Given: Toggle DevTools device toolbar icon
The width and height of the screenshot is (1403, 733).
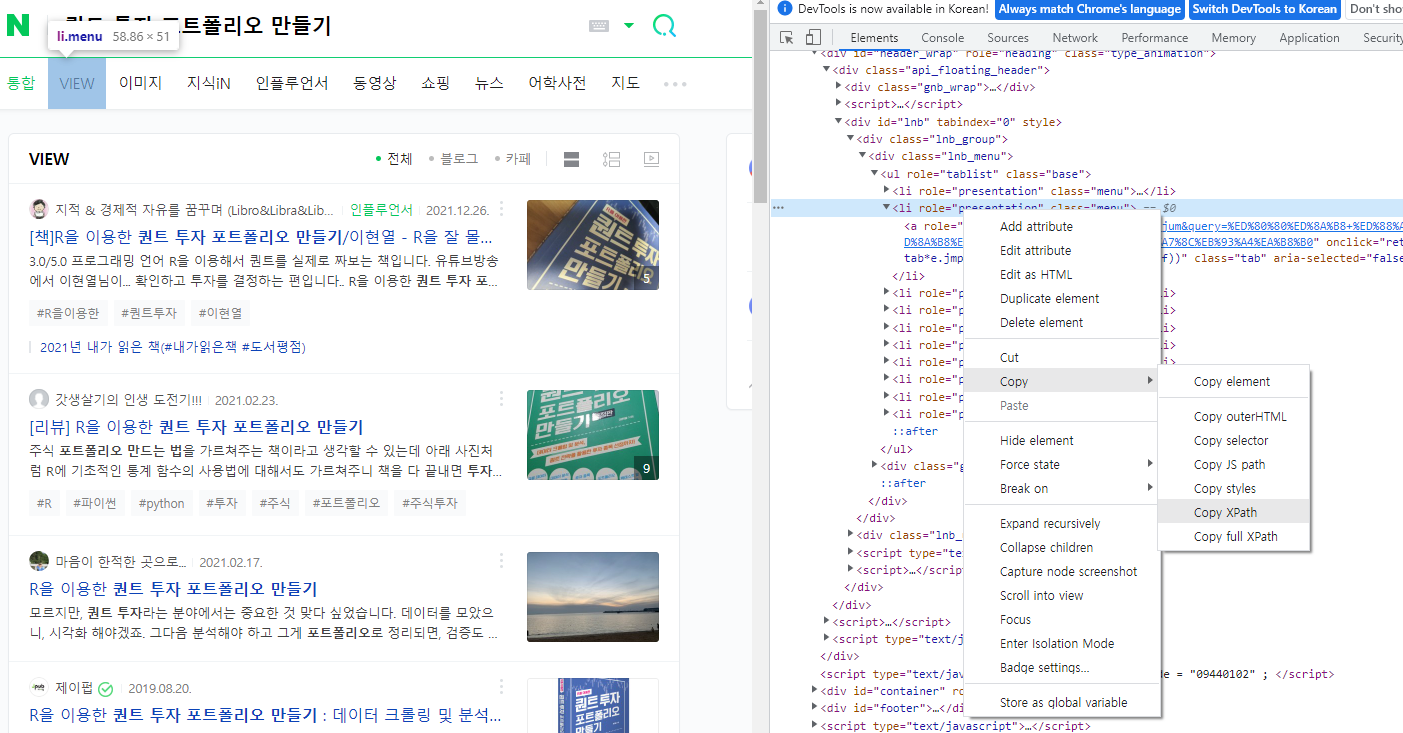Looking at the screenshot, I should pos(813,38).
